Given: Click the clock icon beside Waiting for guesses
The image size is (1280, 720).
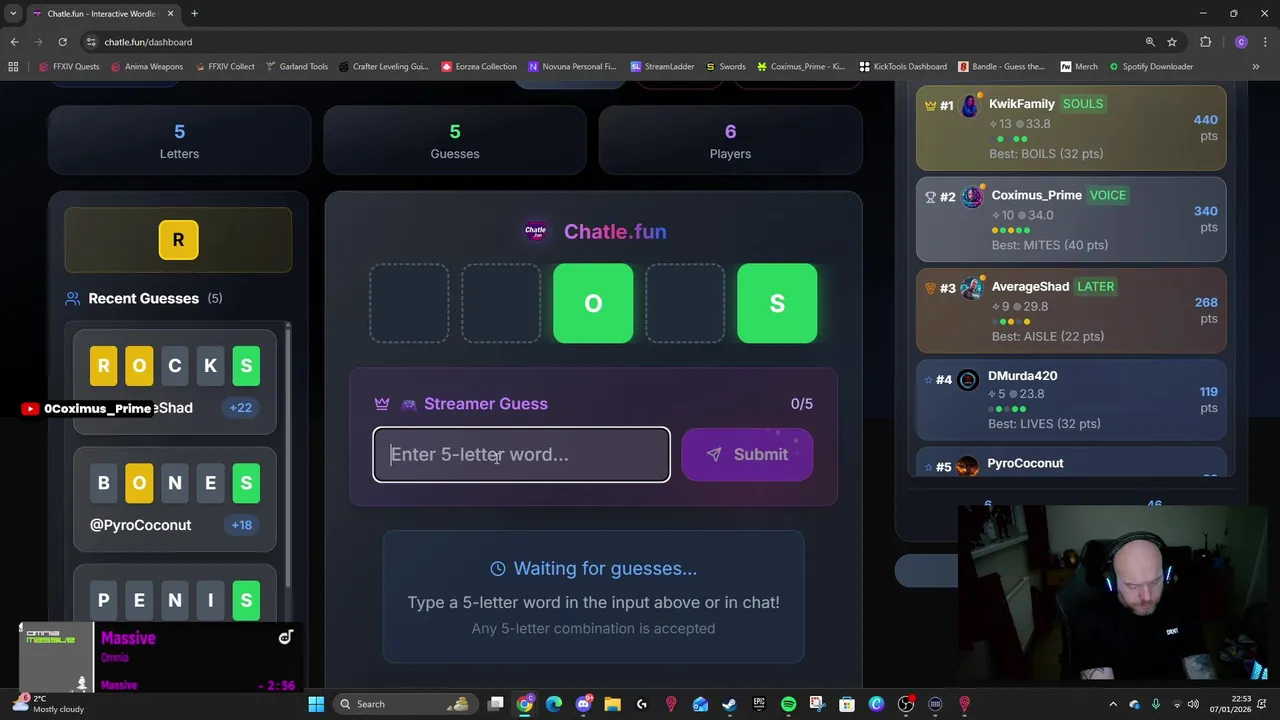Looking at the screenshot, I should click(498, 568).
